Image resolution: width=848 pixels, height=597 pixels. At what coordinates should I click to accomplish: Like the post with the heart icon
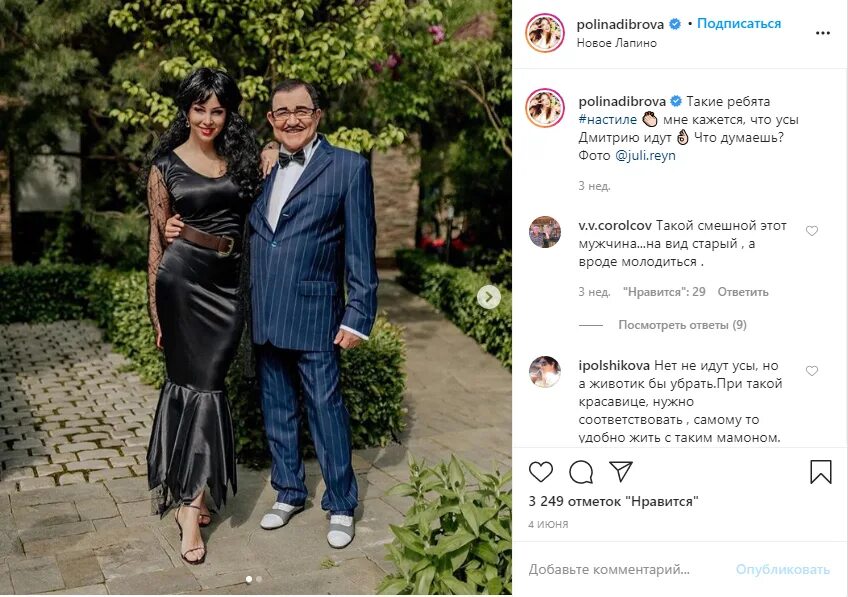click(x=540, y=472)
